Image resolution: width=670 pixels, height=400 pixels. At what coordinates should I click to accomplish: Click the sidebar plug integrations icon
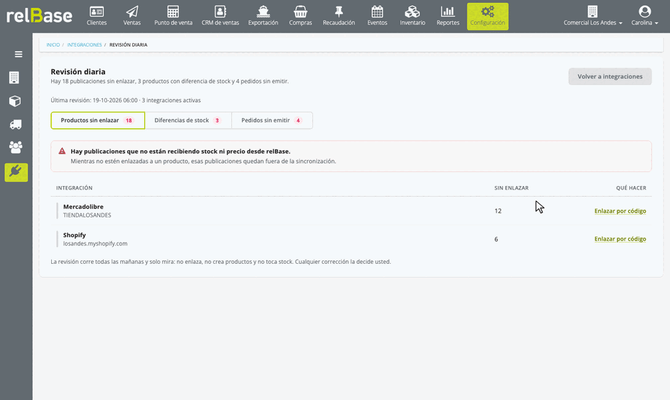(16, 172)
